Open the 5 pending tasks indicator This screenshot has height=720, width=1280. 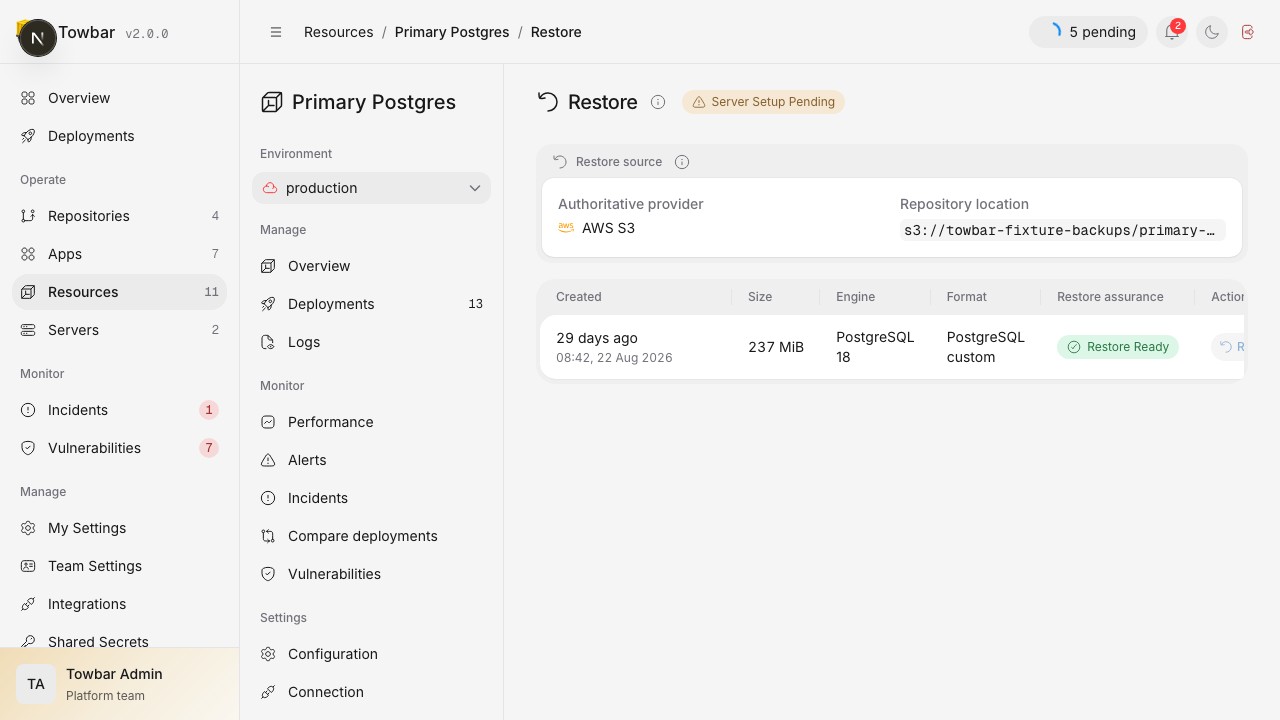pyautogui.click(x=1088, y=32)
